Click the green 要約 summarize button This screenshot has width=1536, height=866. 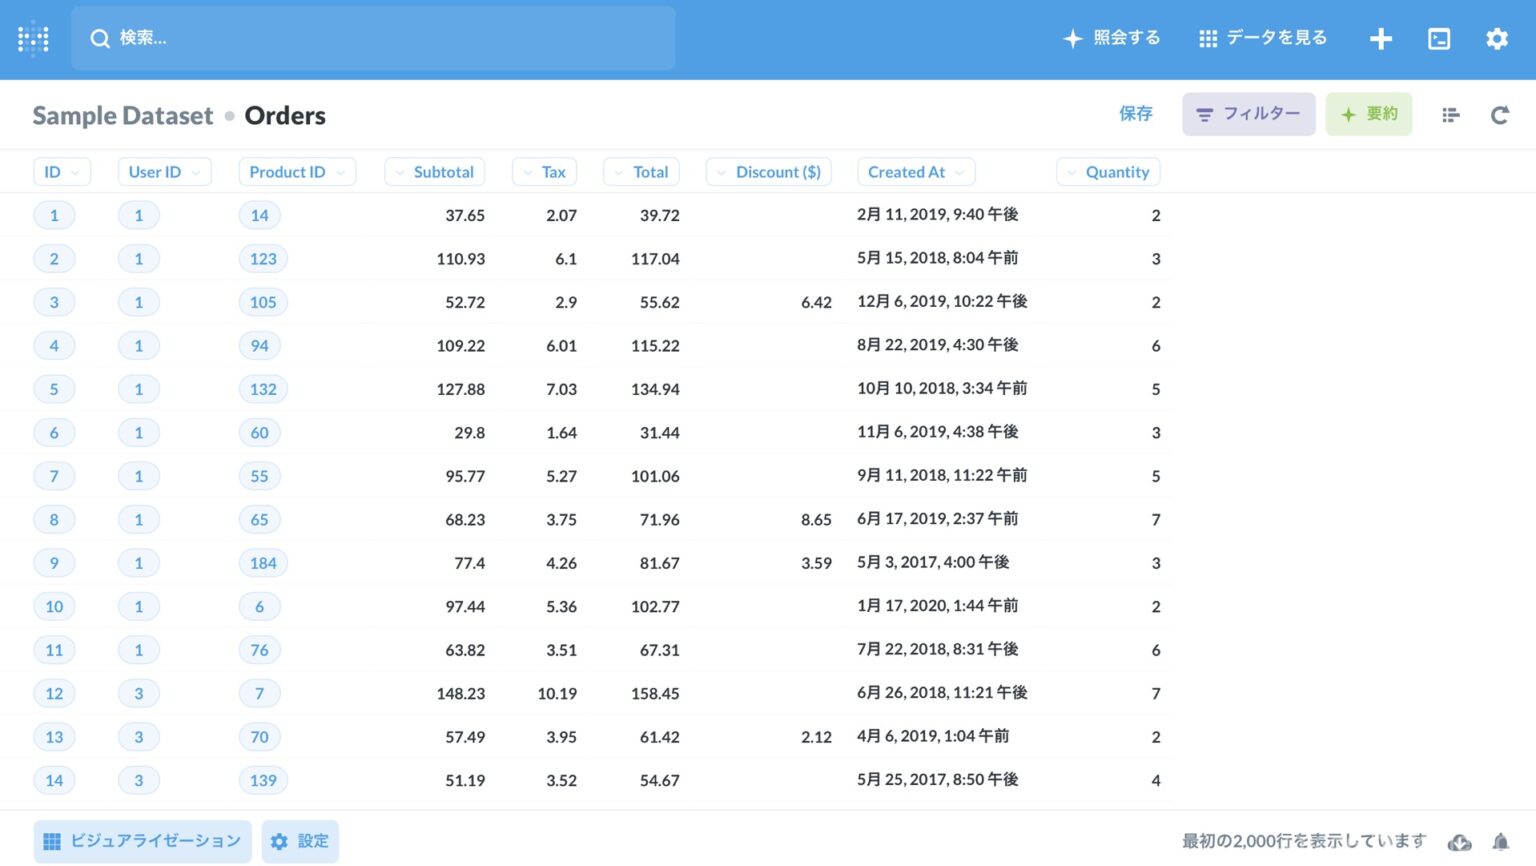[1368, 114]
